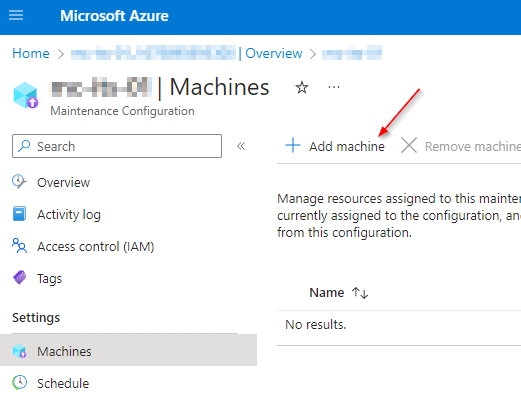Click the purple Tags icon
This screenshot has height=403, width=521.
19,278
